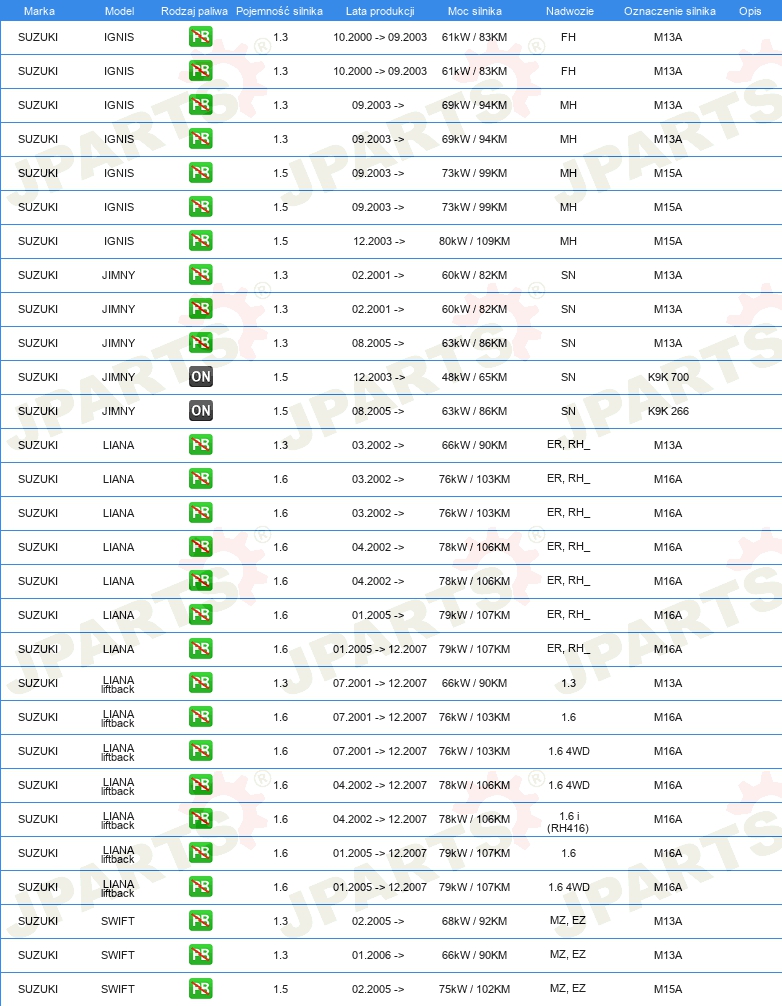Image resolution: width=782 pixels, height=1006 pixels.
Task: Click the Model column header
Action: point(119,11)
